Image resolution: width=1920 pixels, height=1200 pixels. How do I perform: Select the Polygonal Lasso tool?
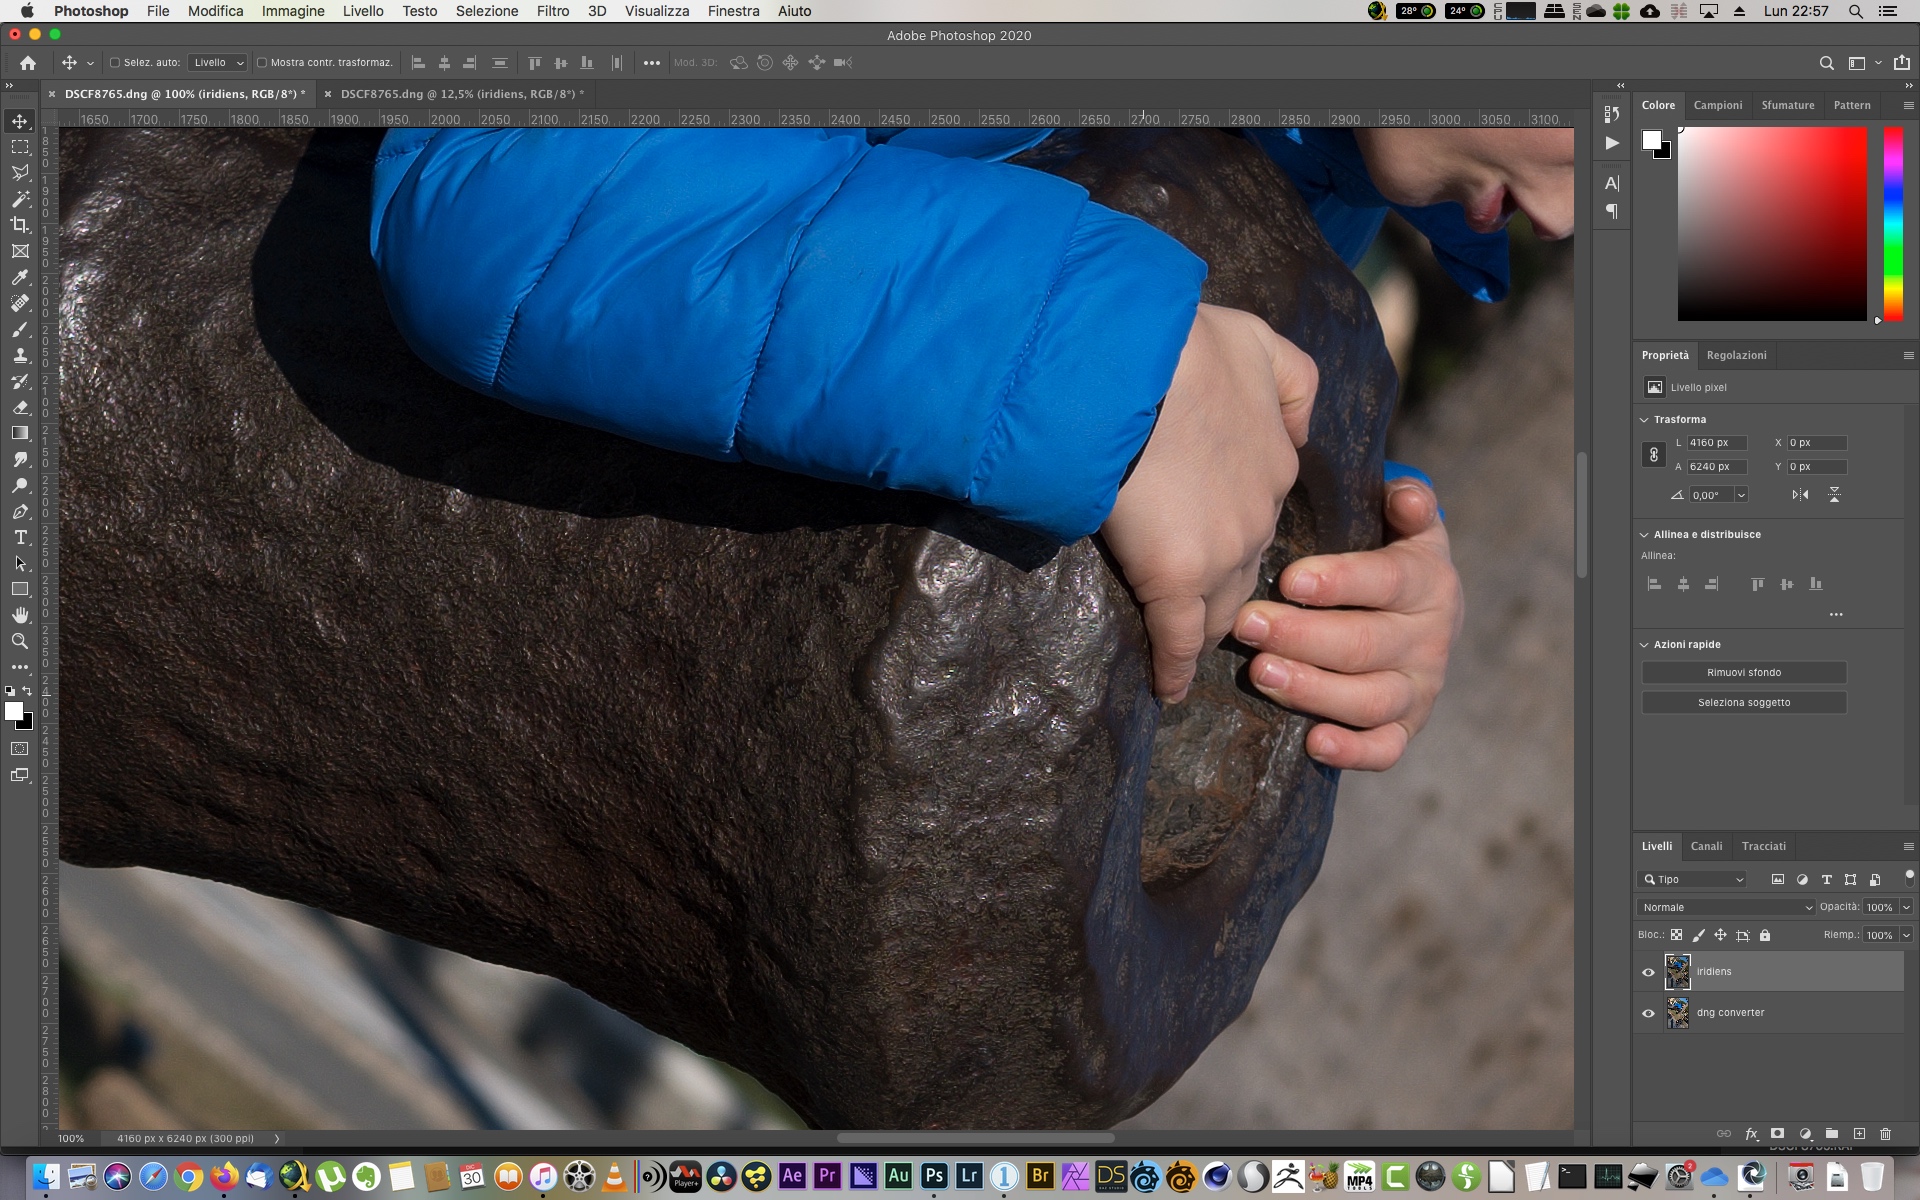coord(20,173)
